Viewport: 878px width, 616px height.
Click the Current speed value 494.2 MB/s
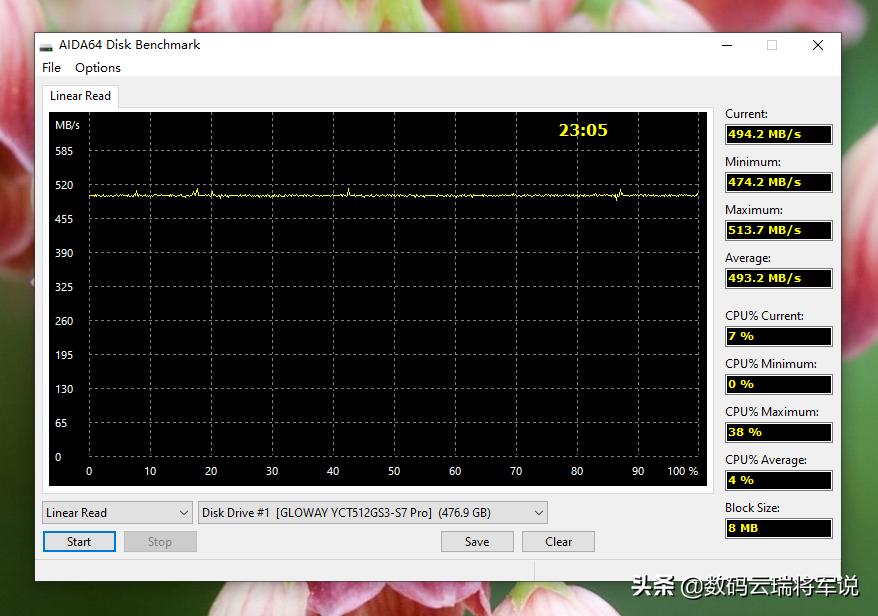tap(778, 134)
